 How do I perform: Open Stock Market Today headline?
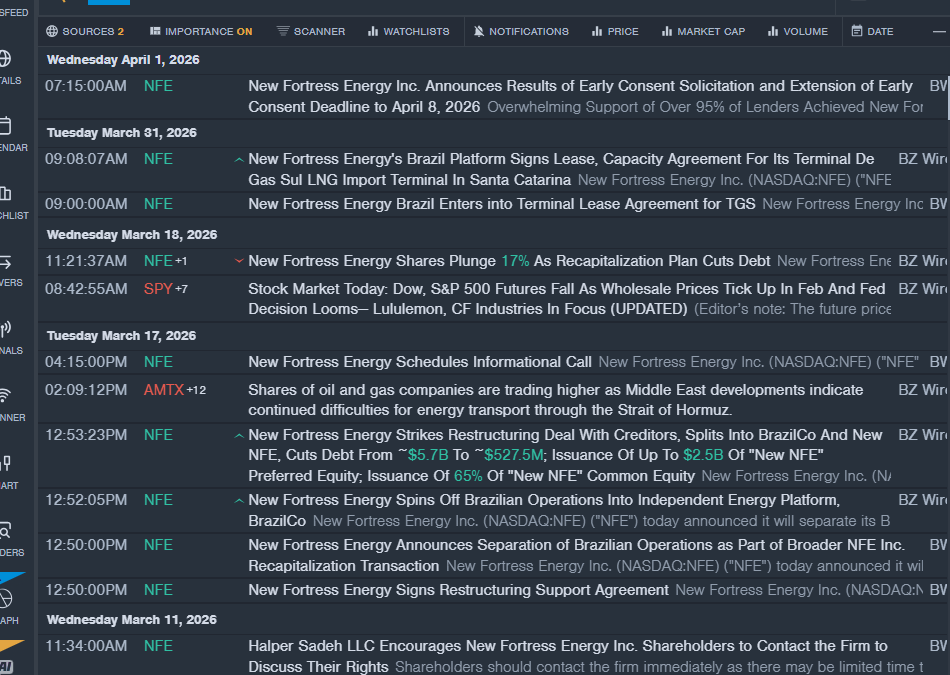click(568, 299)
